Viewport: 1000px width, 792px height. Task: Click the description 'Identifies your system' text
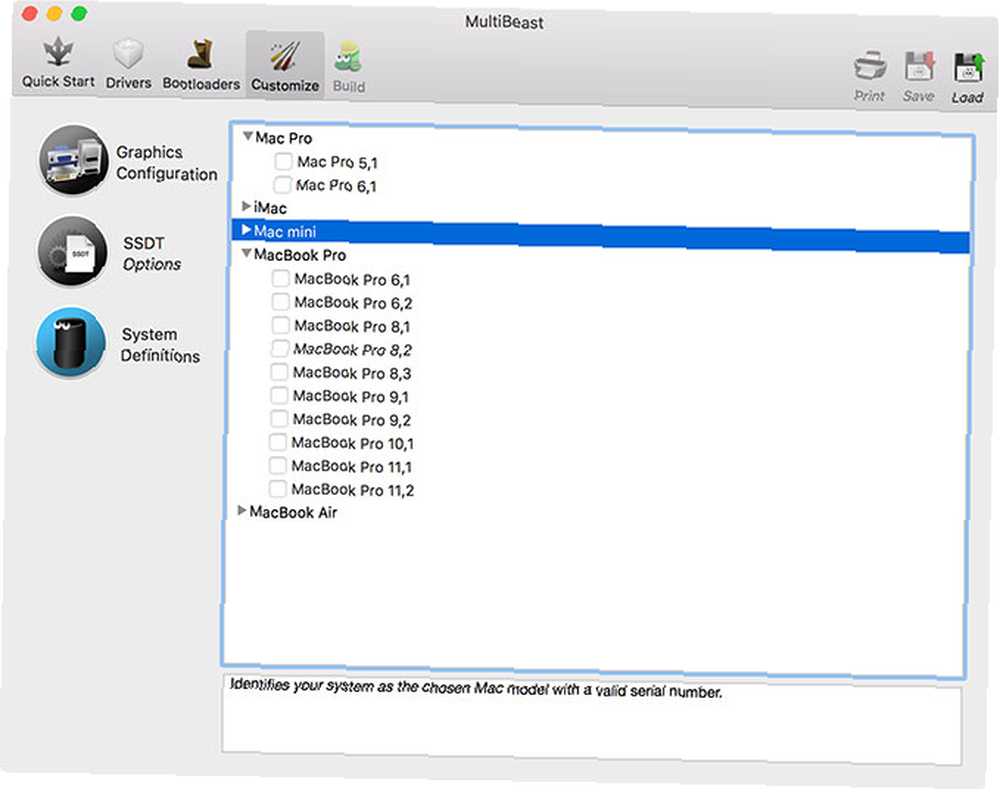point(476,688)
